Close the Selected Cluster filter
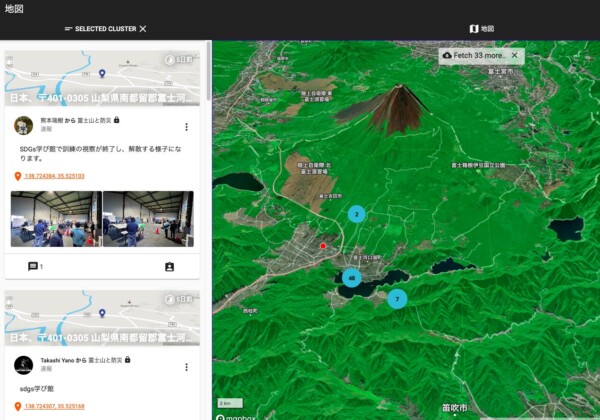Screen dimensions: 600x420 pyautogui.click(x=143, y=29)
